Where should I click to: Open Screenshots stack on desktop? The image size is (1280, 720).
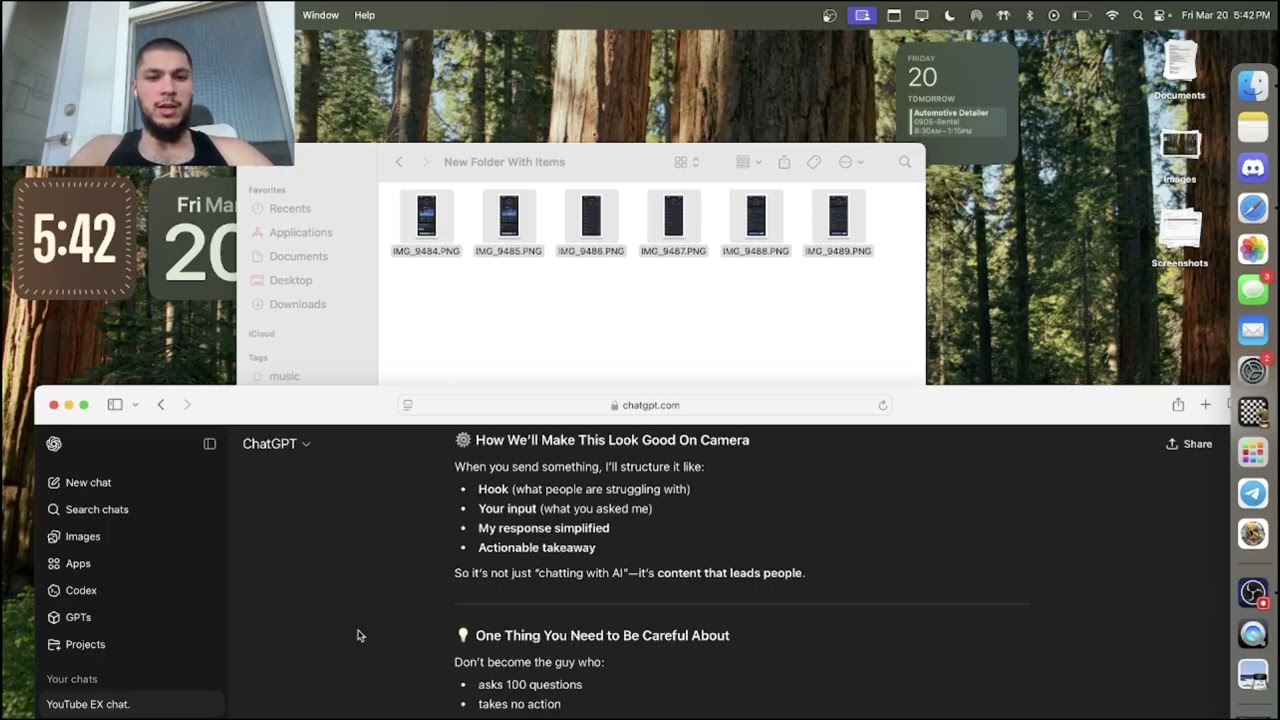(1180, 240)
